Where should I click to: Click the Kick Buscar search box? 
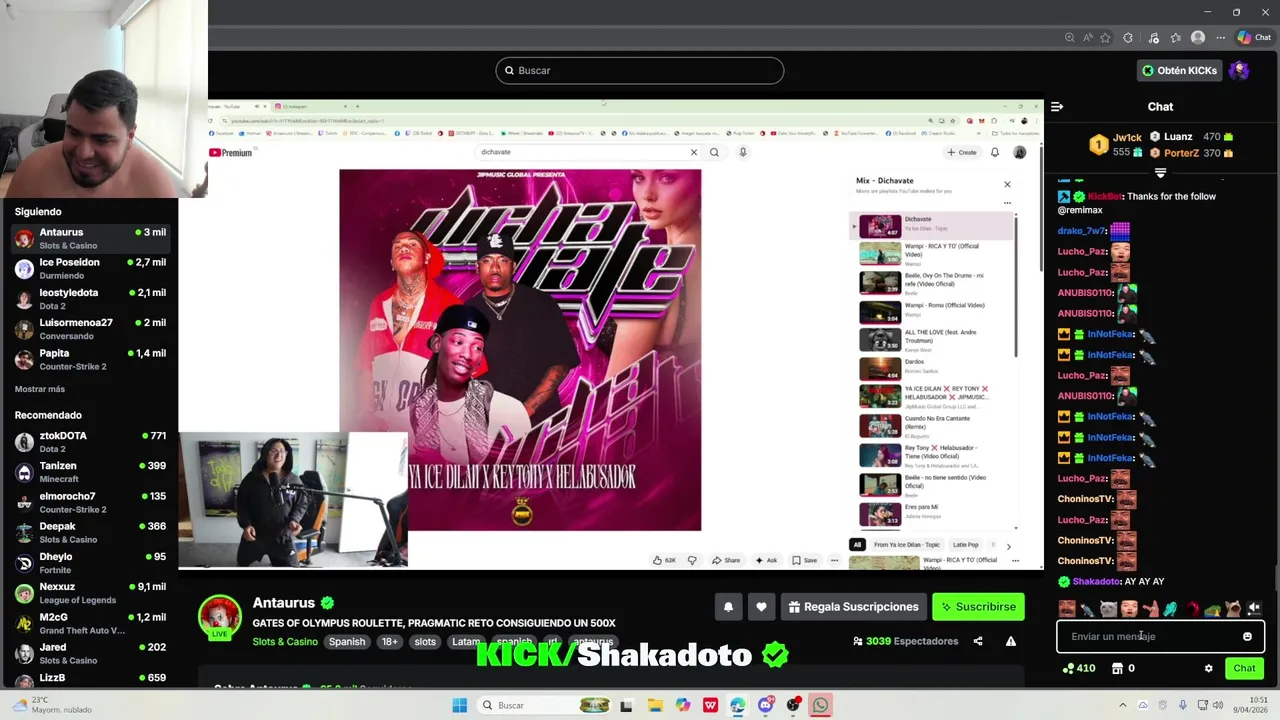click(x=640, y=70)
